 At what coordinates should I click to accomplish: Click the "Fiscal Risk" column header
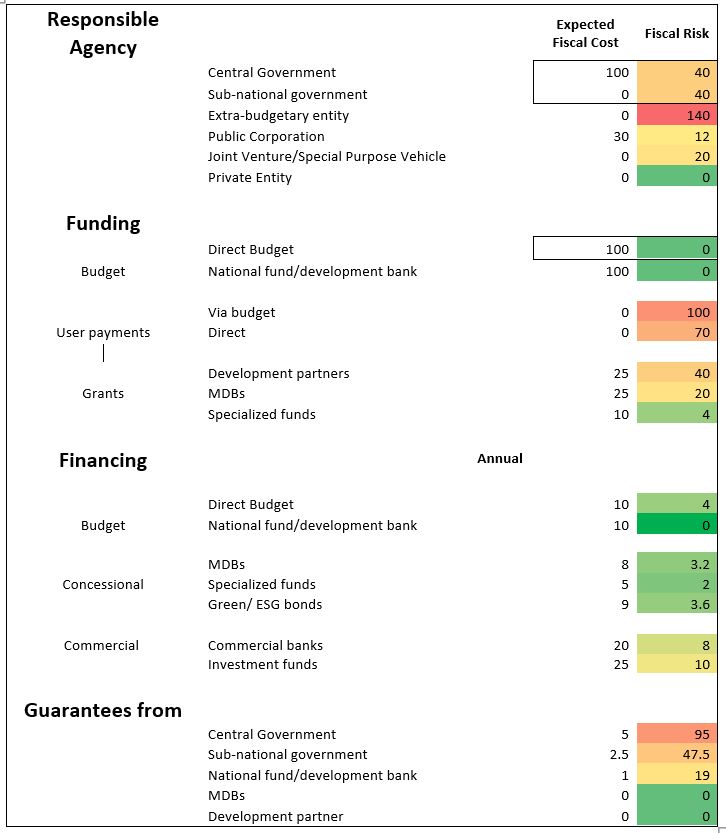[x=676, y=34]
